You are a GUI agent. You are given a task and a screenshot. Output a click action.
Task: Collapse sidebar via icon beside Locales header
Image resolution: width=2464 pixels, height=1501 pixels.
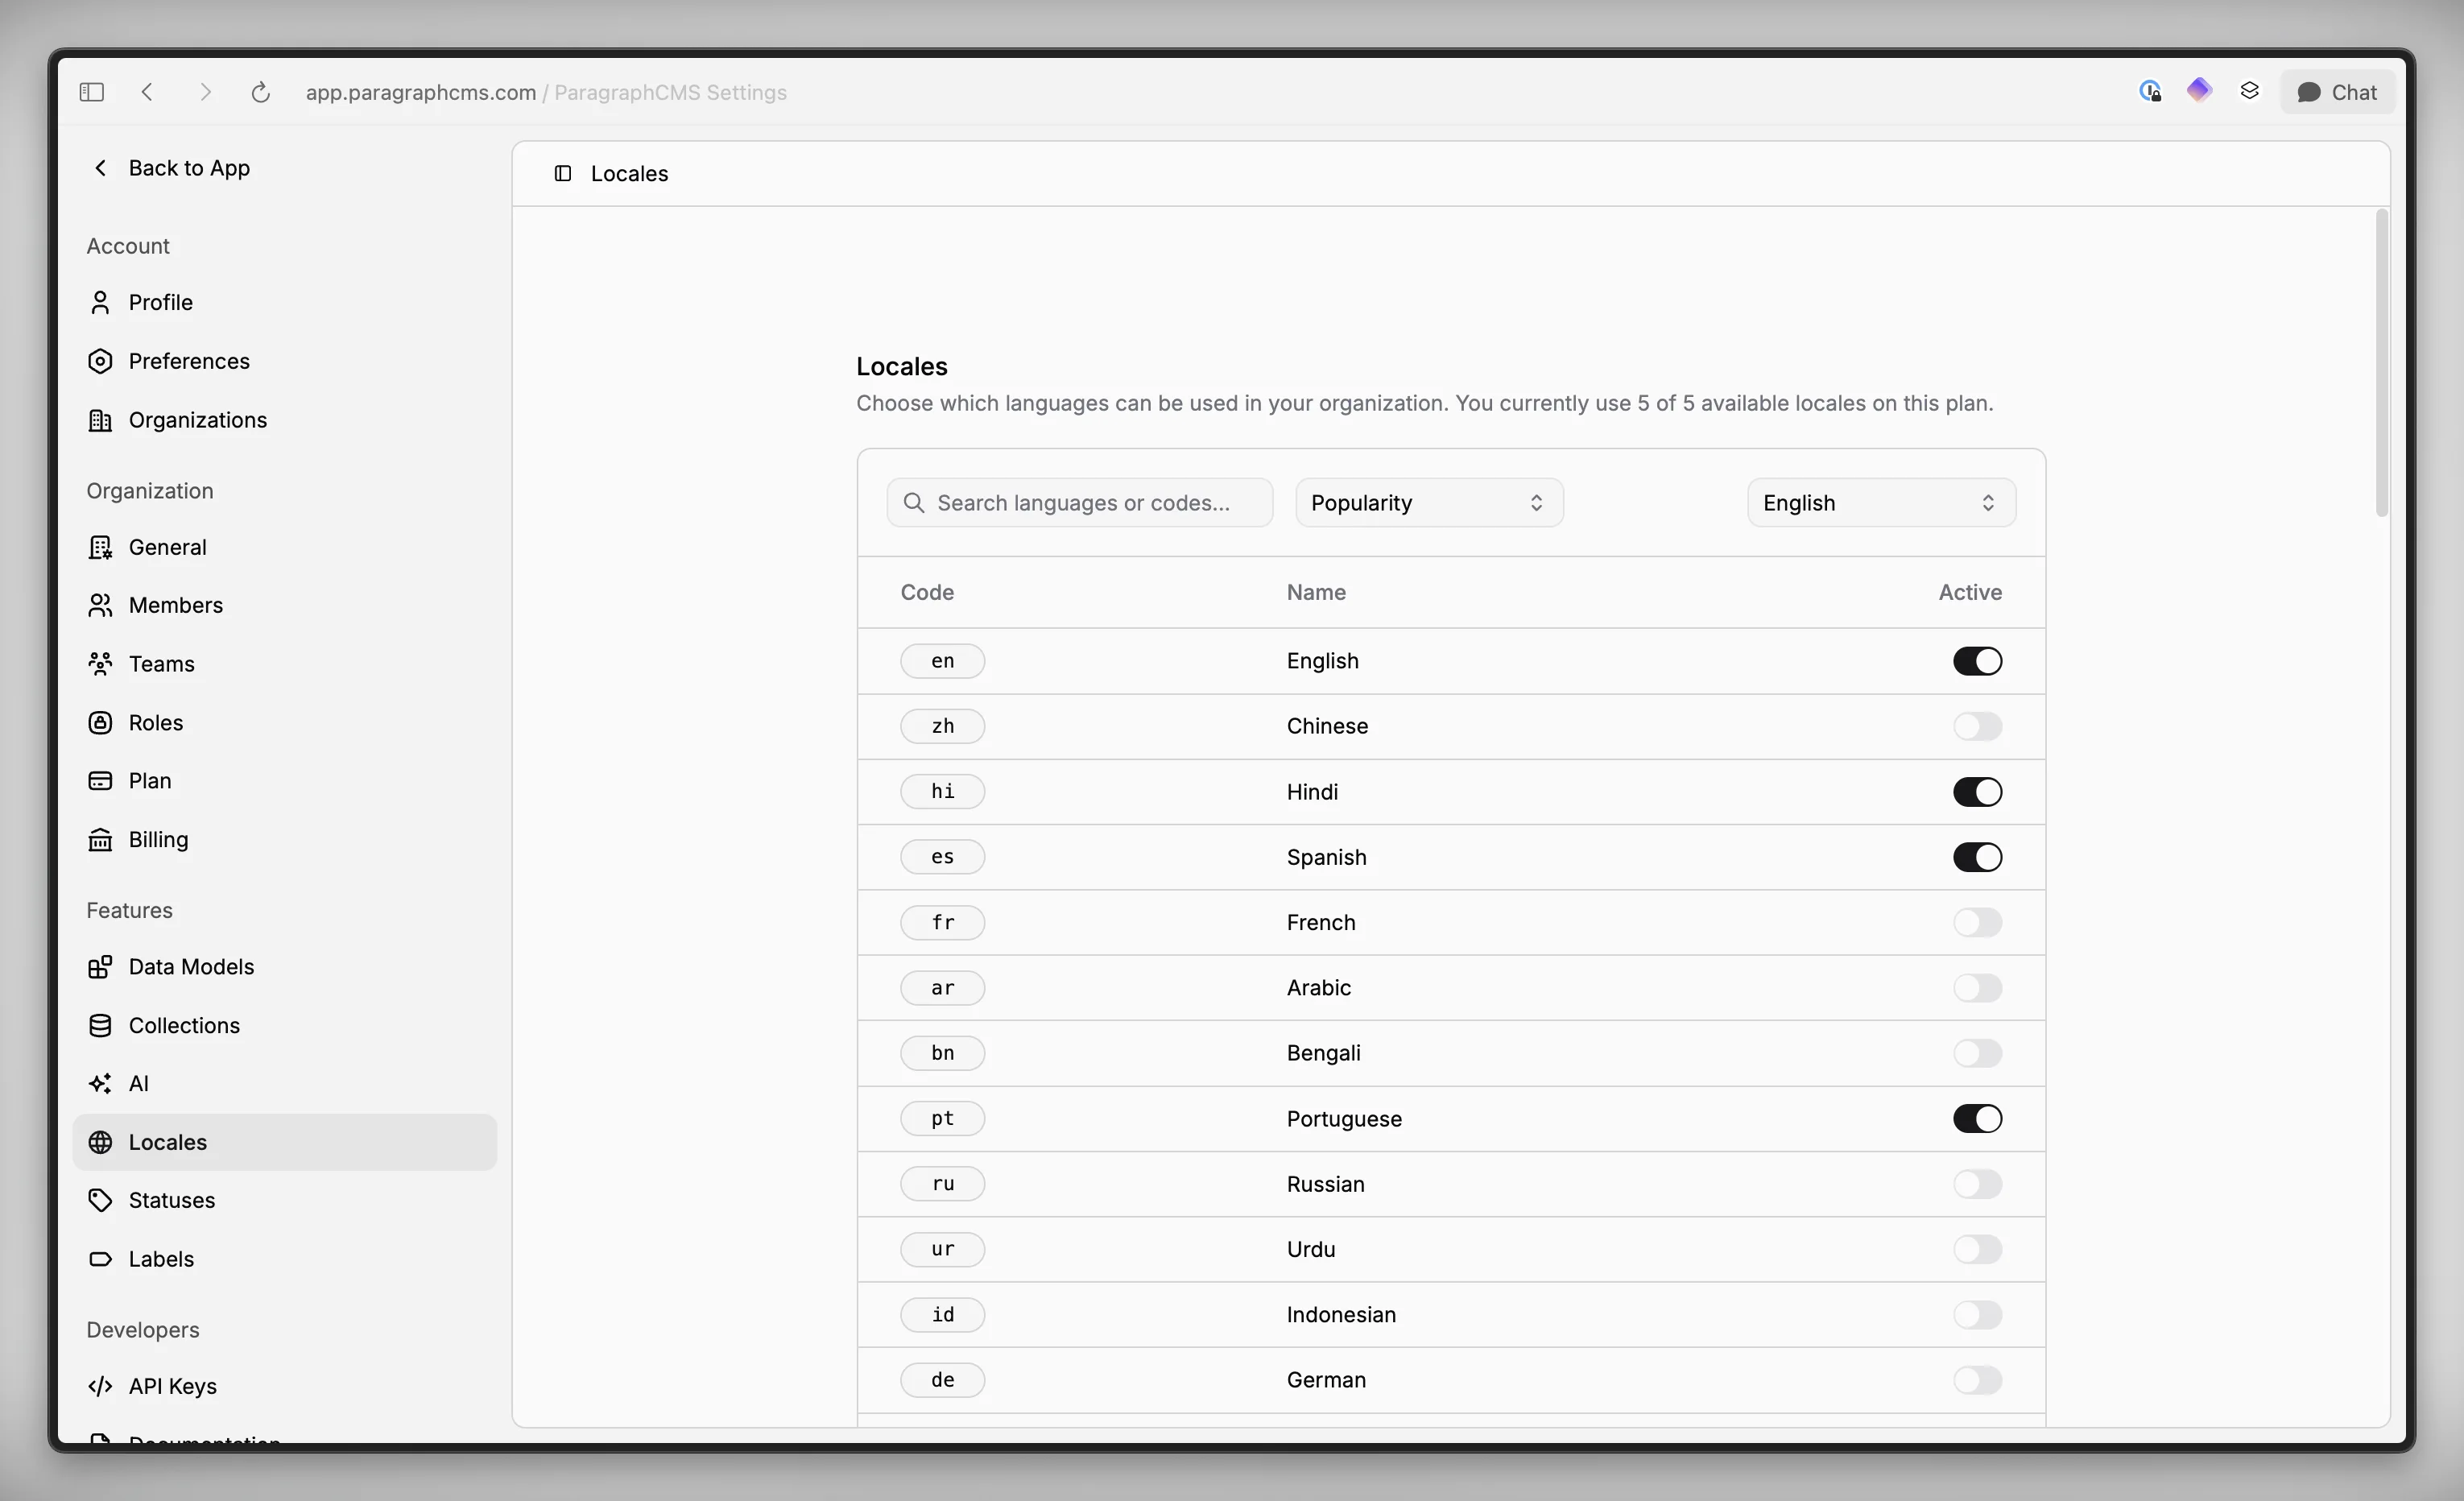tap(563, 173)
